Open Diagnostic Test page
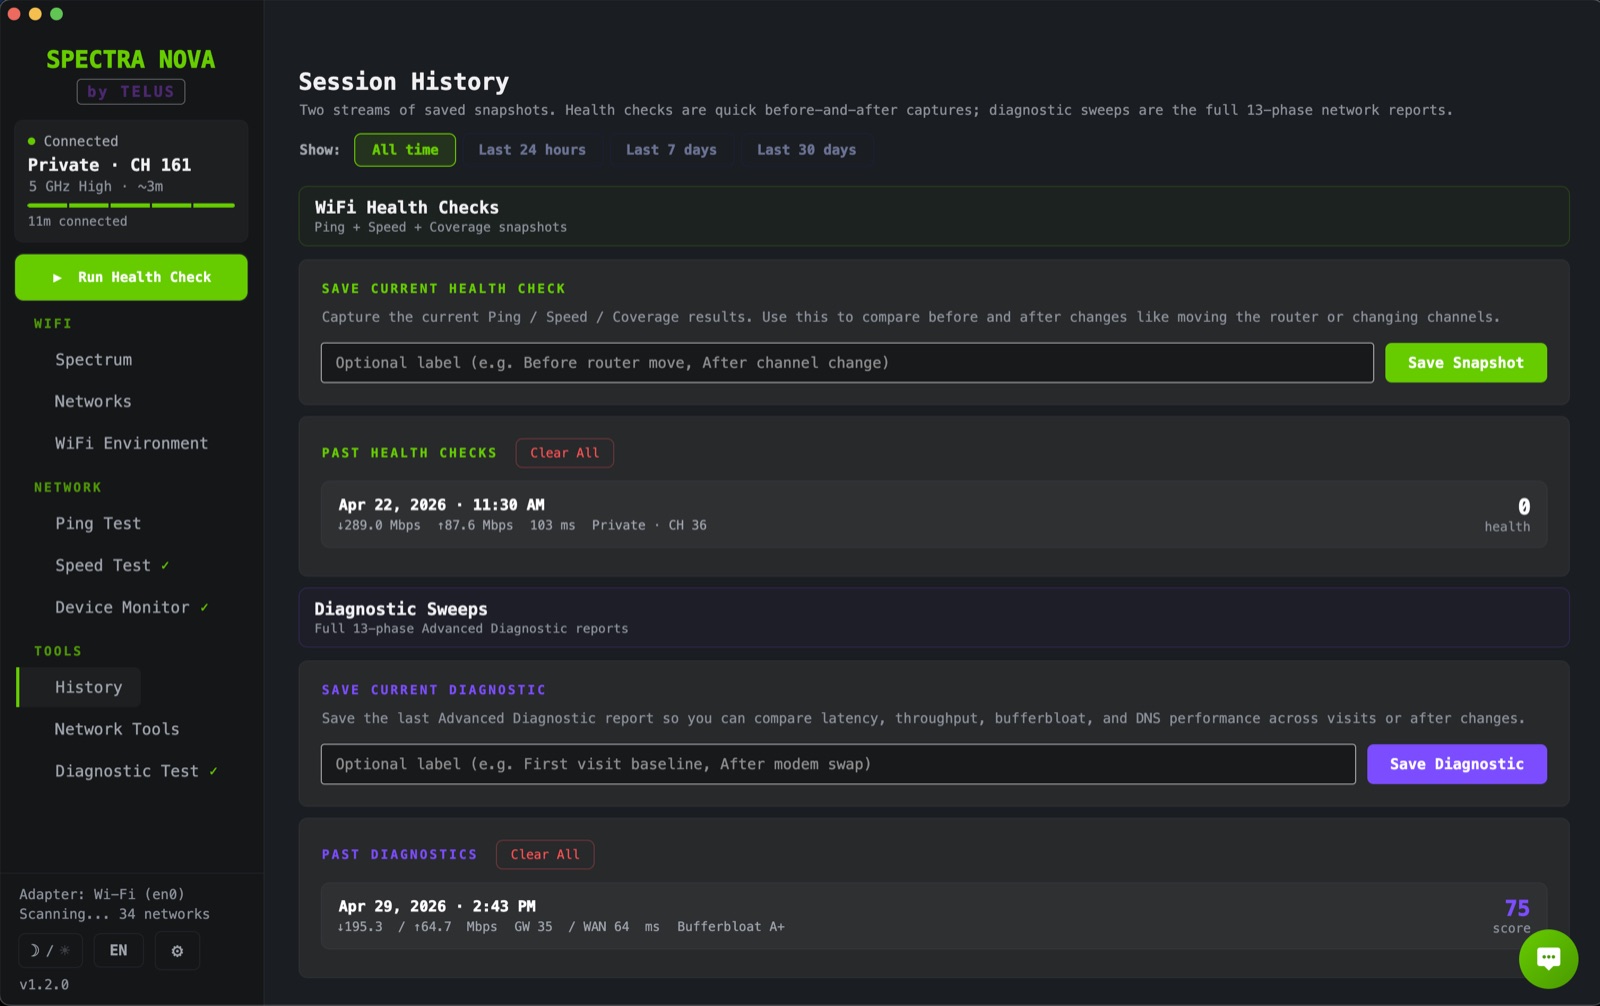 pyautogui.click(x=127, y=772)
